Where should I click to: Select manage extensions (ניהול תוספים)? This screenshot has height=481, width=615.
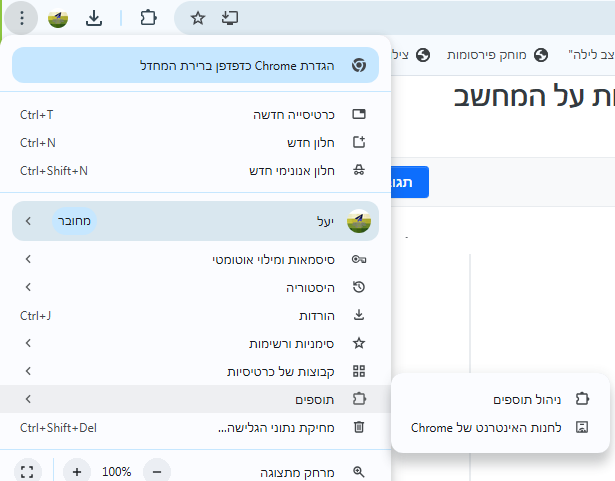[x=502, y=399]
